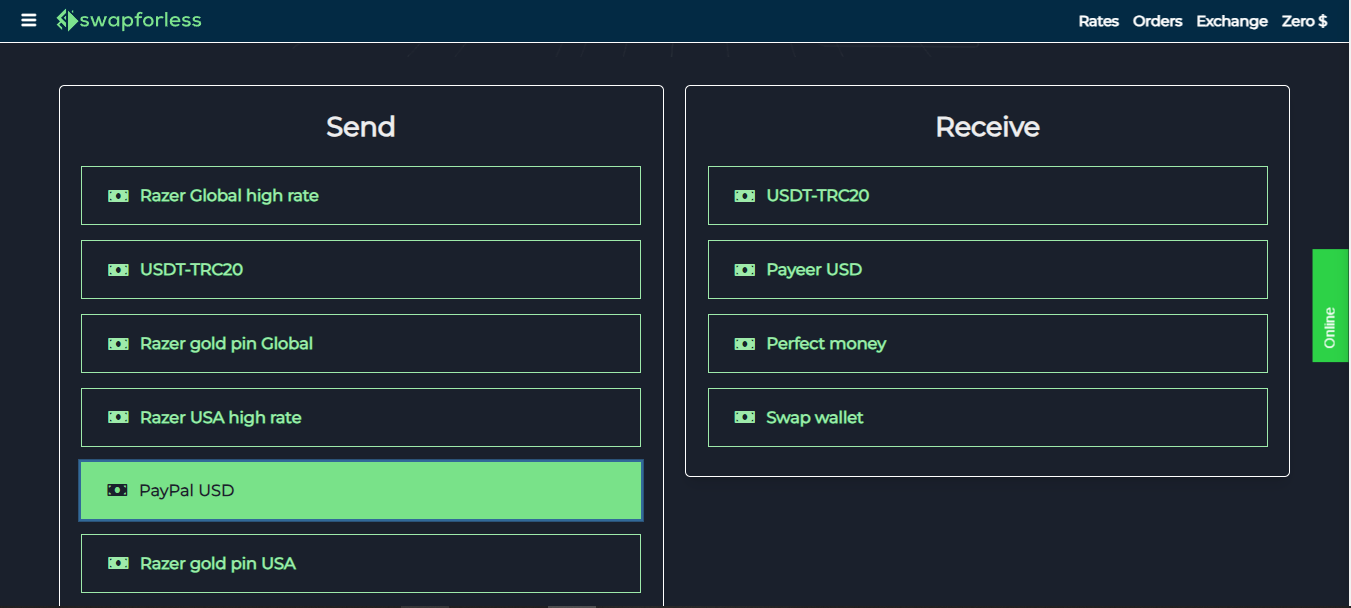The height and width of the screenshot is (608, 1351).
Task: Open the Rates menu item
Action: tap(1098, 21)
